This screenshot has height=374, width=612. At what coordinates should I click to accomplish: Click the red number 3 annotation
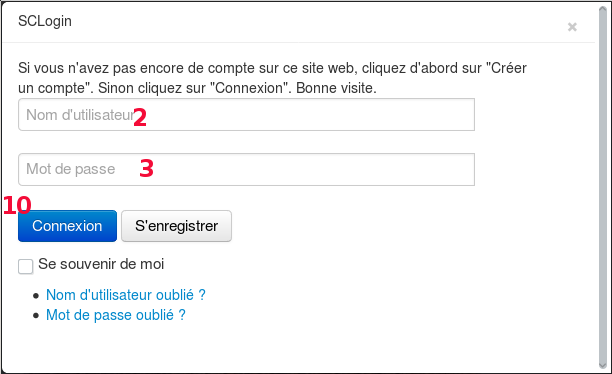[x=147, y=169]
